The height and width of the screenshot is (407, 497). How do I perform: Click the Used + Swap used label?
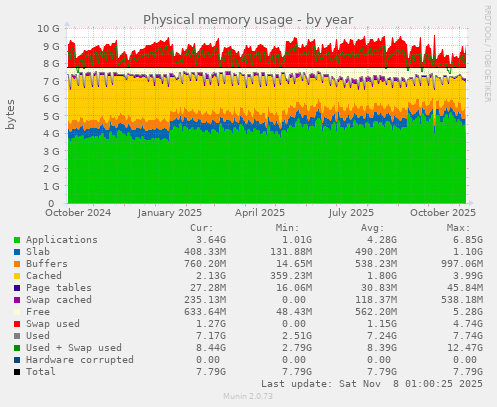coord(74,348)
